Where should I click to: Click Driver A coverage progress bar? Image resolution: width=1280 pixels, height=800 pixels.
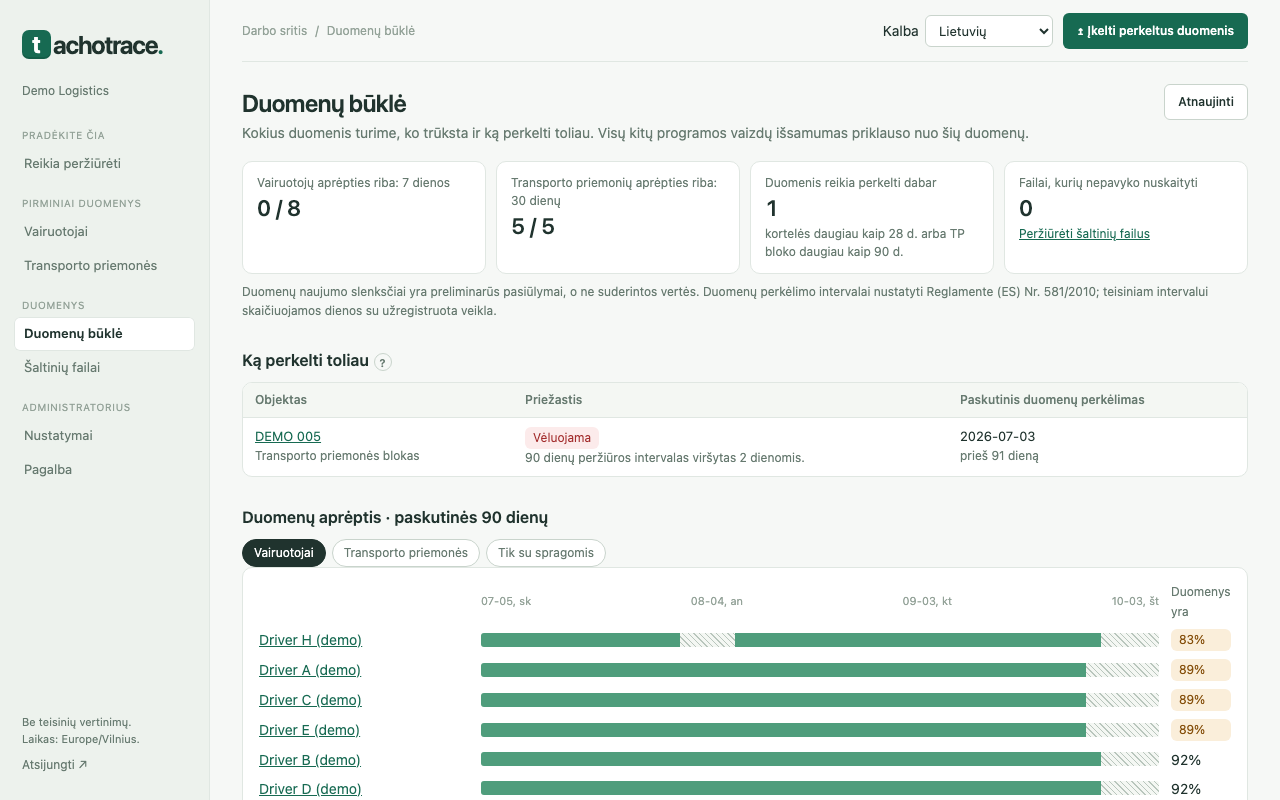[820, 670]
